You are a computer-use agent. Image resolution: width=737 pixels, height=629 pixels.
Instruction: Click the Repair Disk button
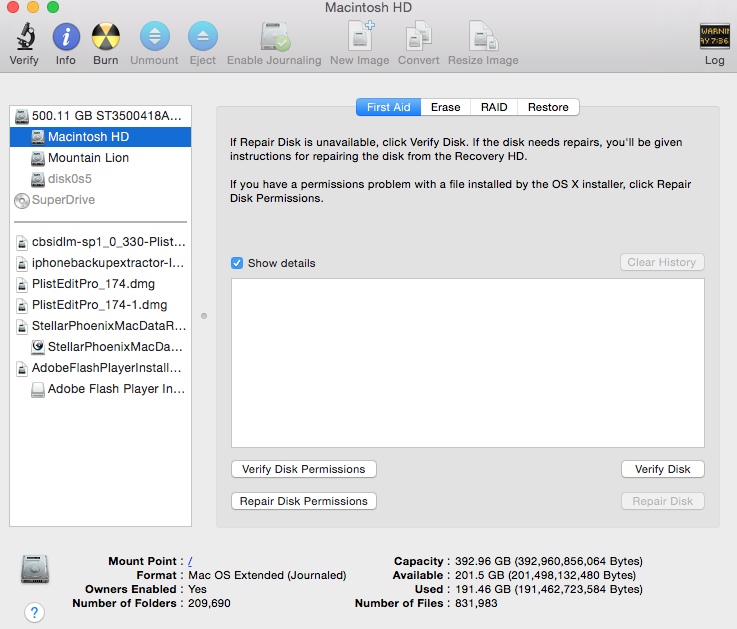pos(662,501)
